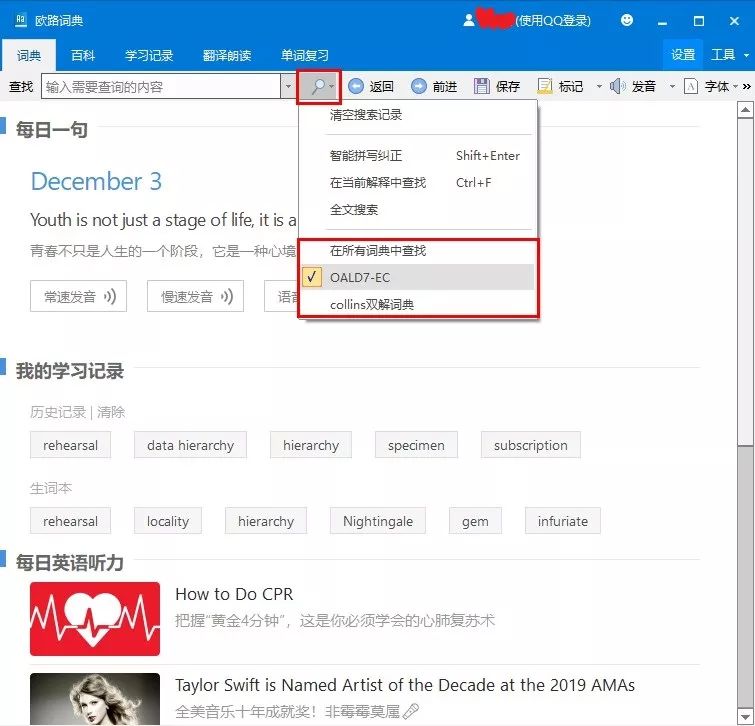
Task: Look up history word data hierarchy
Action: pos(190,445)
